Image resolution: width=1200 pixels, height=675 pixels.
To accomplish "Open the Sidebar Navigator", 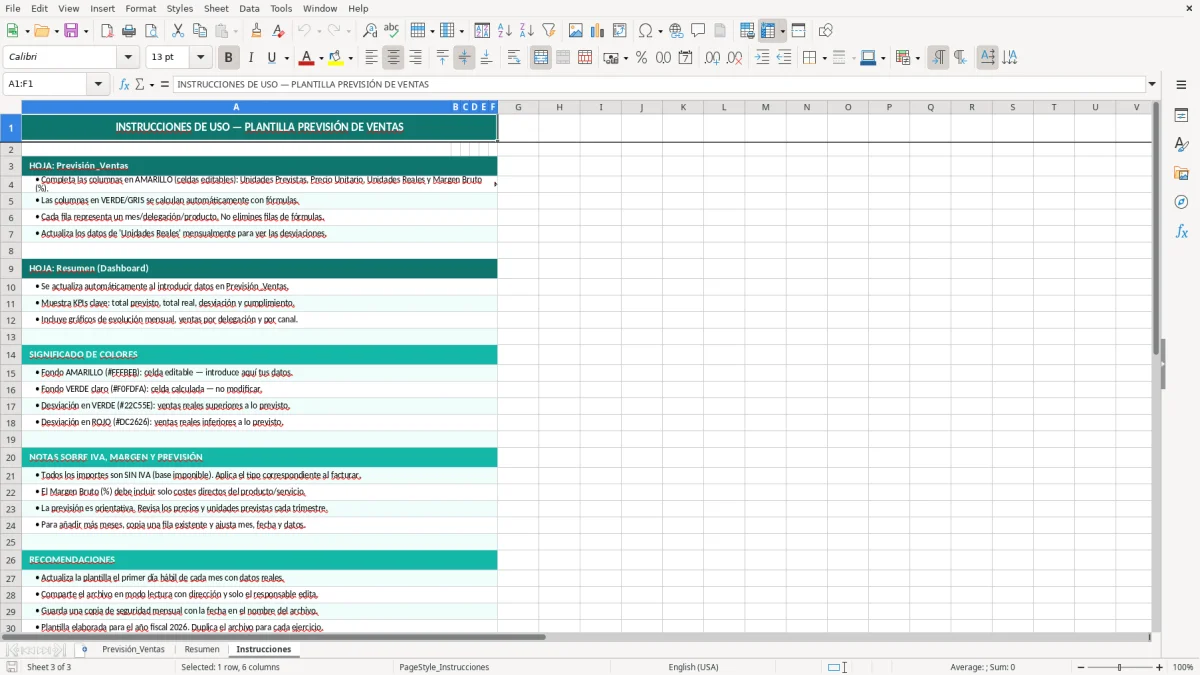I will pyautogui.click(x=1181, y=202).
